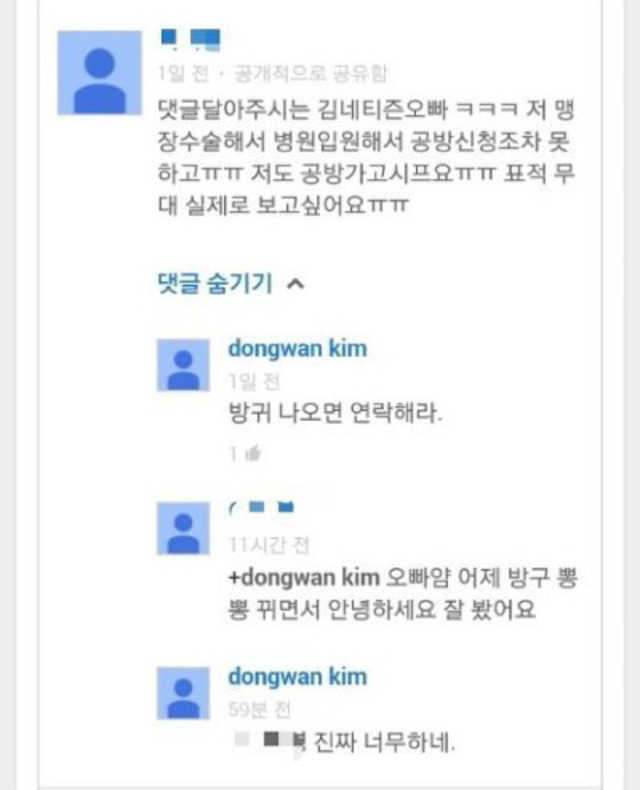The width and height of the screenshot is (640, 790).
Task: Collapse replies using the chevron arrow
Action: (x=295, y=284)
